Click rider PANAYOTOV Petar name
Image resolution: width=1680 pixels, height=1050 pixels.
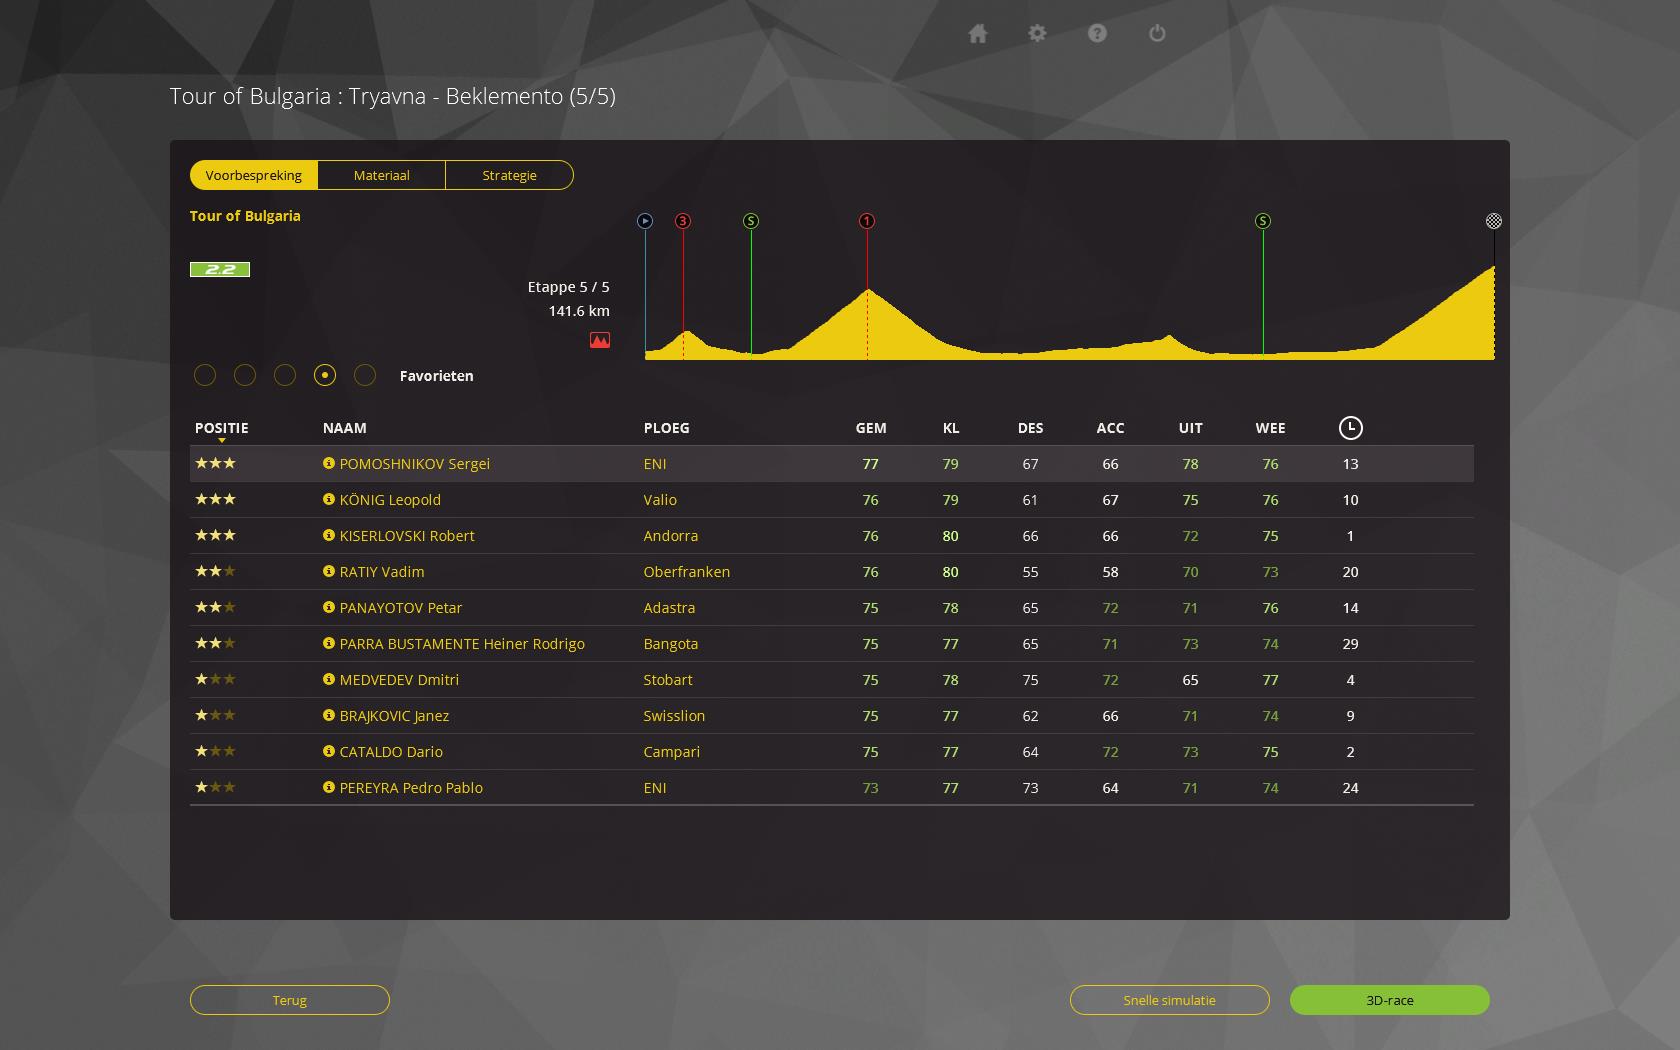pyautogui.click(x=401, y=608)
